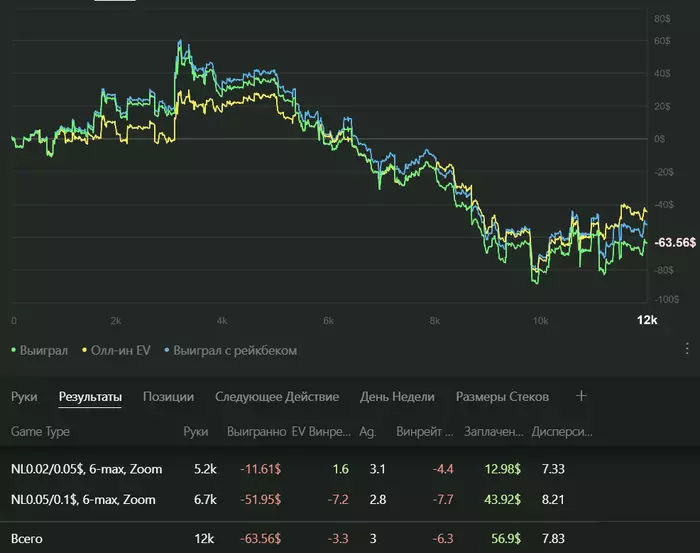Select the "Результаты" tab
The image size is (700, 553).
[x=90, y=397]
